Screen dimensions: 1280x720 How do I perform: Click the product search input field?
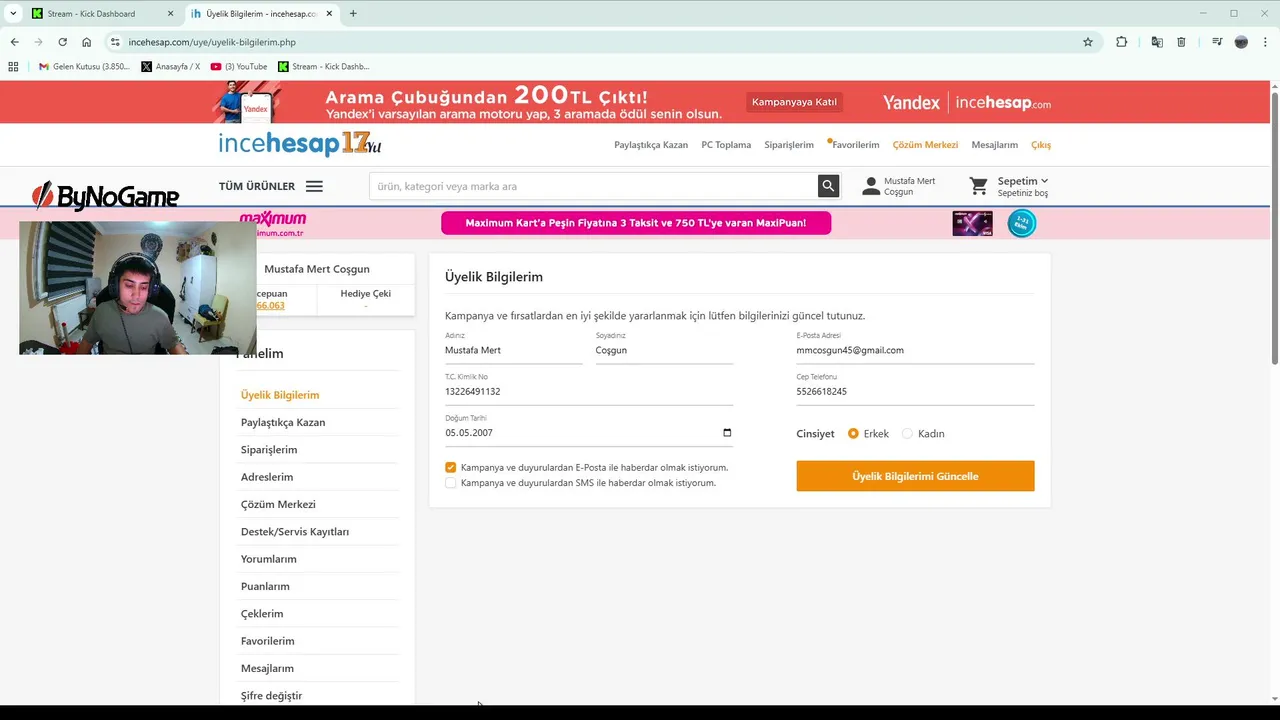coord(593,186)
